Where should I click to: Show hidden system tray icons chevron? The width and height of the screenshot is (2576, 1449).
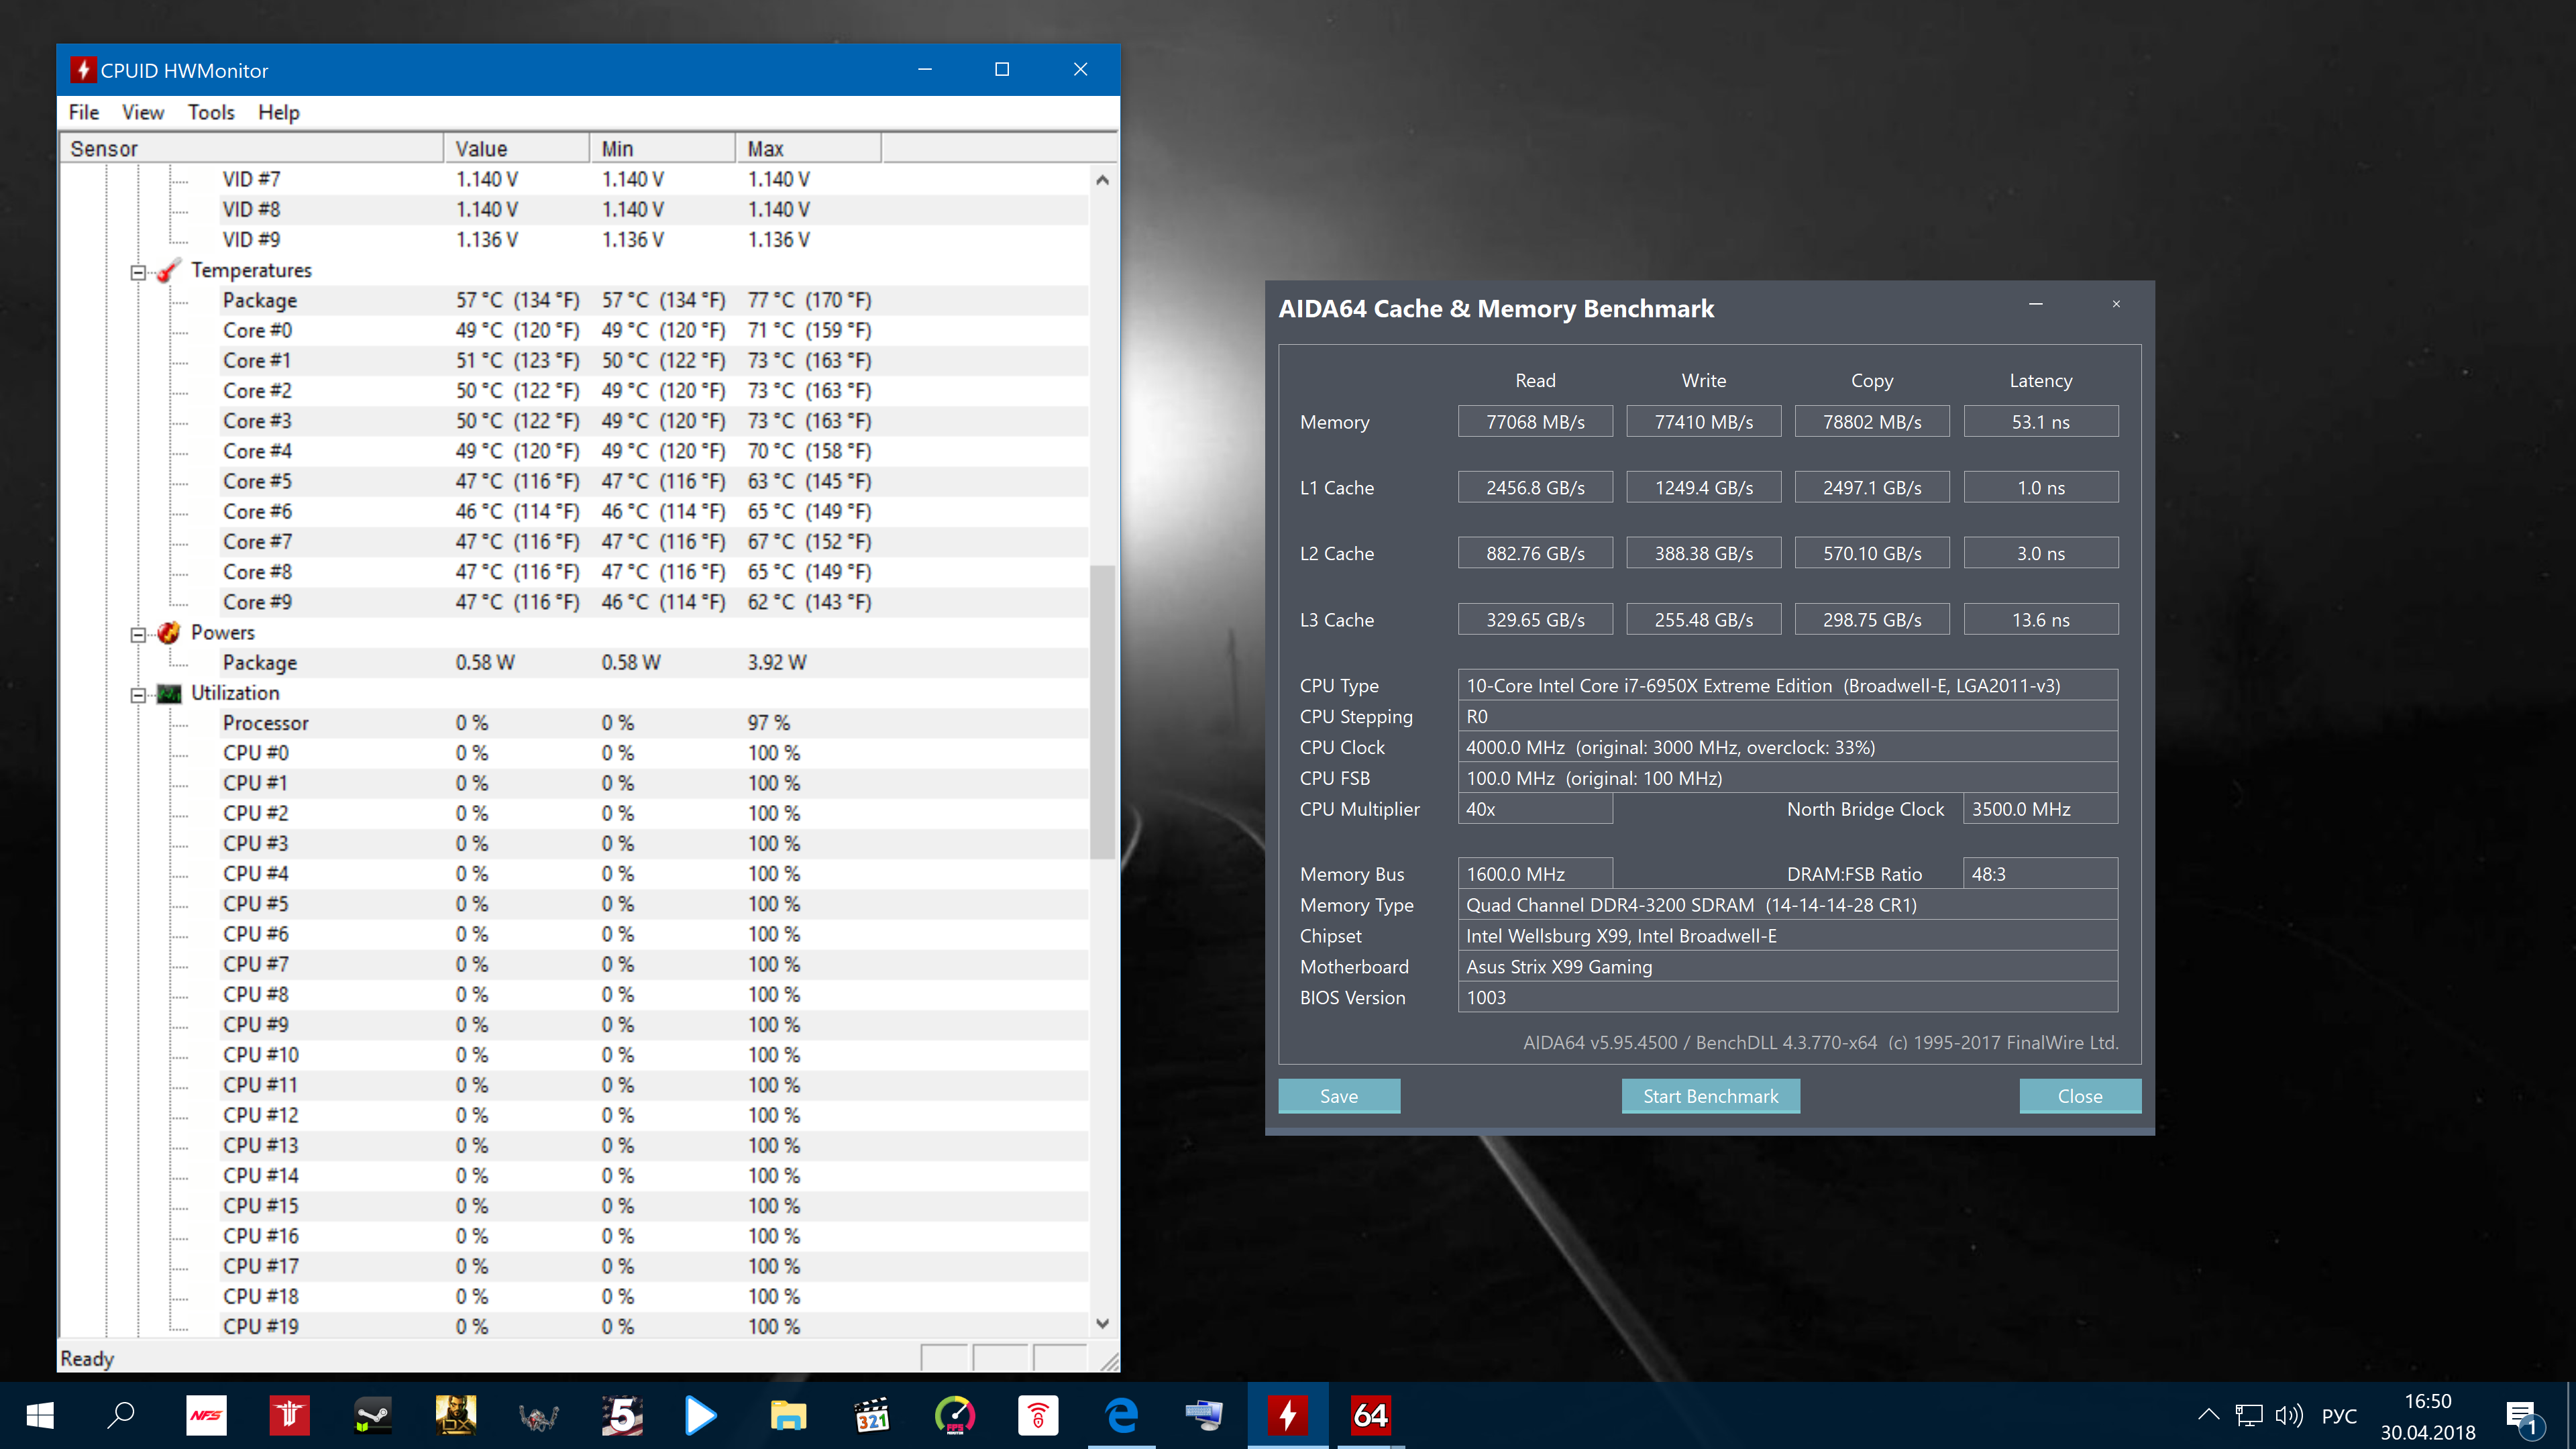(x=2208, y=1415)
